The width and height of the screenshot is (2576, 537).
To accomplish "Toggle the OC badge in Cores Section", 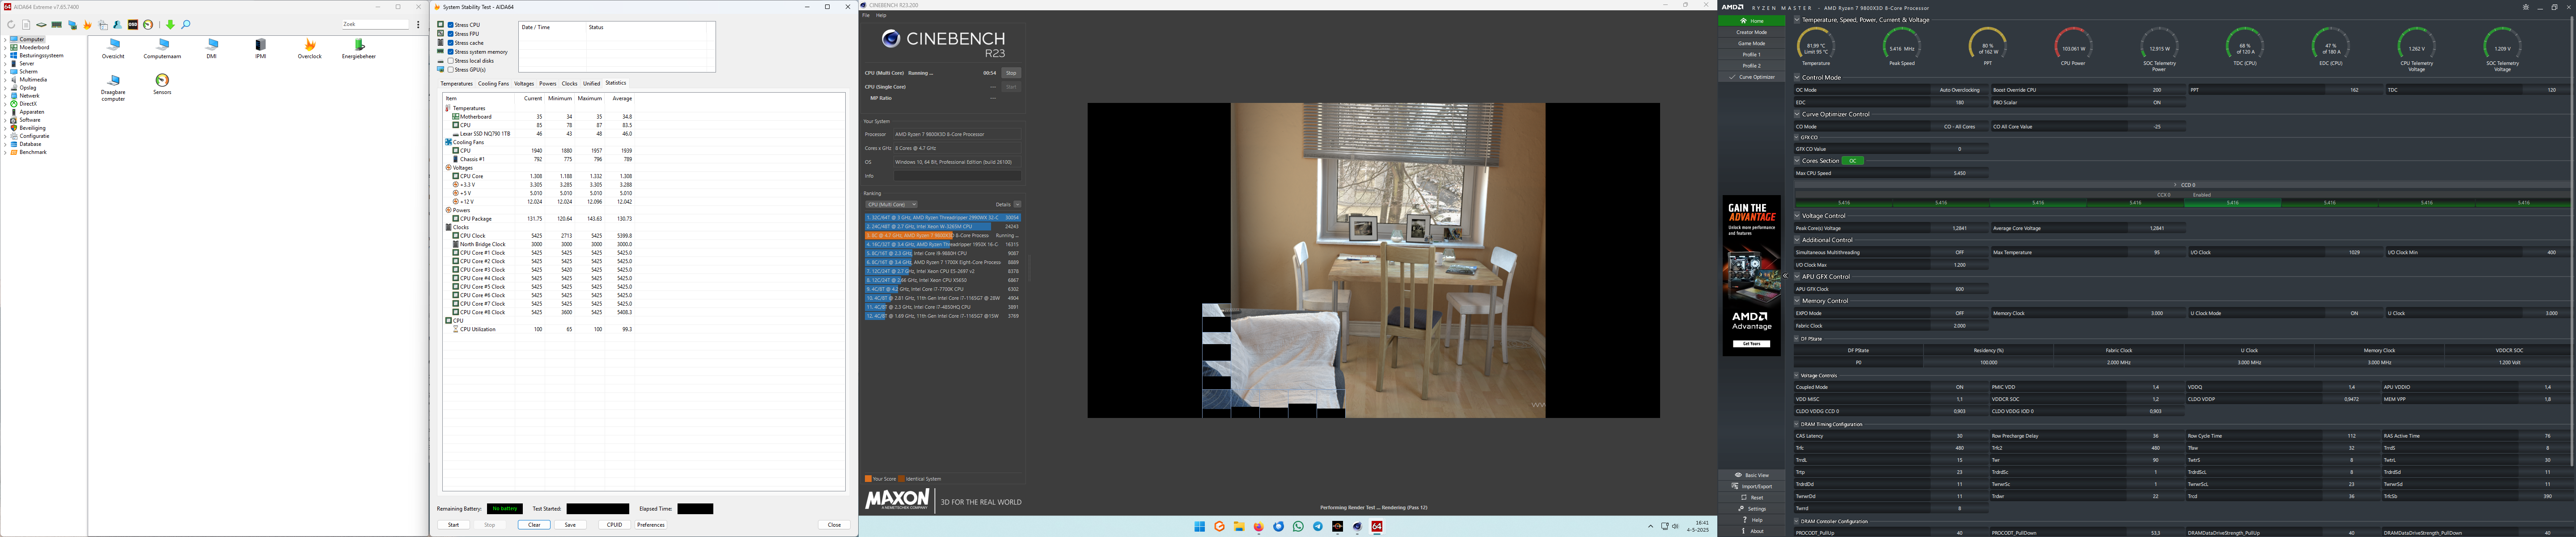I will tap(1852, 161).
